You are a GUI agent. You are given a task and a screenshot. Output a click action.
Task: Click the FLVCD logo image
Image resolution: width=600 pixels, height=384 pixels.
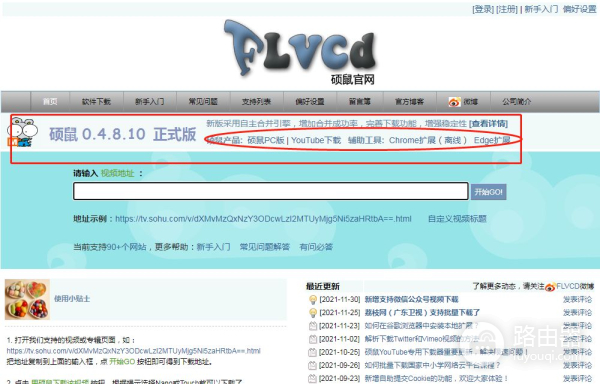click(301, 51)
